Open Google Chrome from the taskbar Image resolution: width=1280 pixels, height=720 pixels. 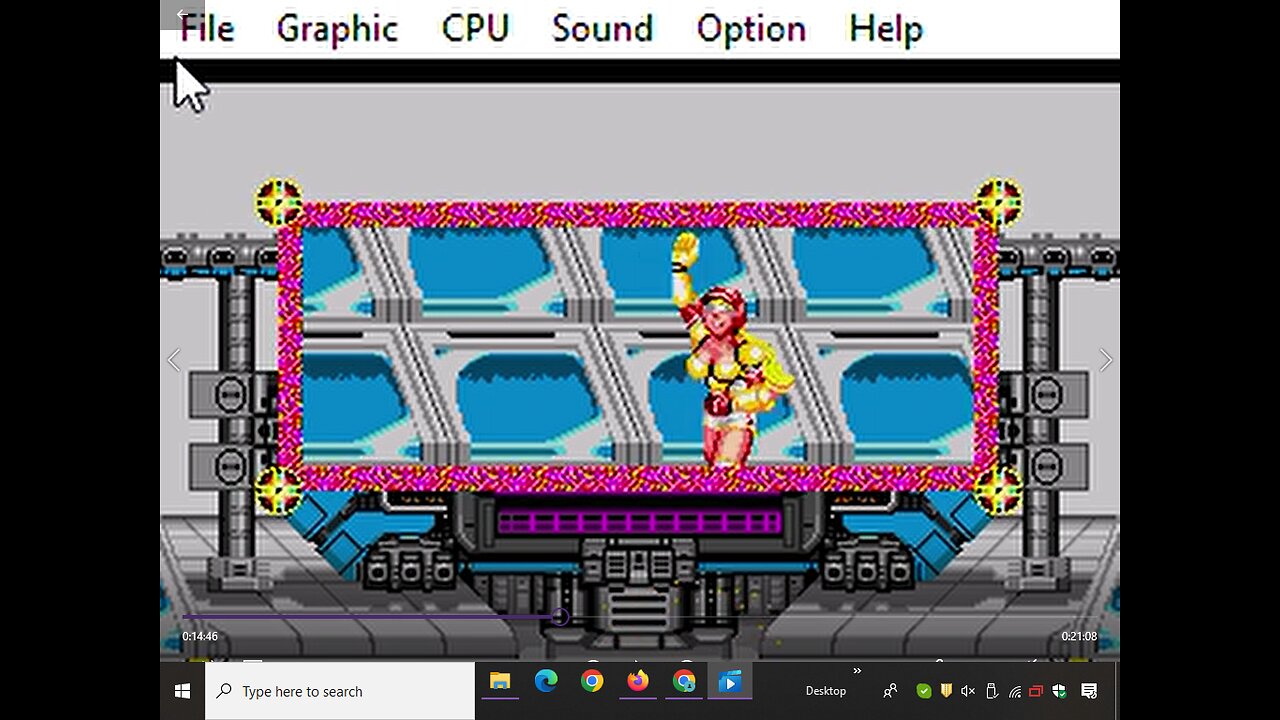click(x=592, y=682)
